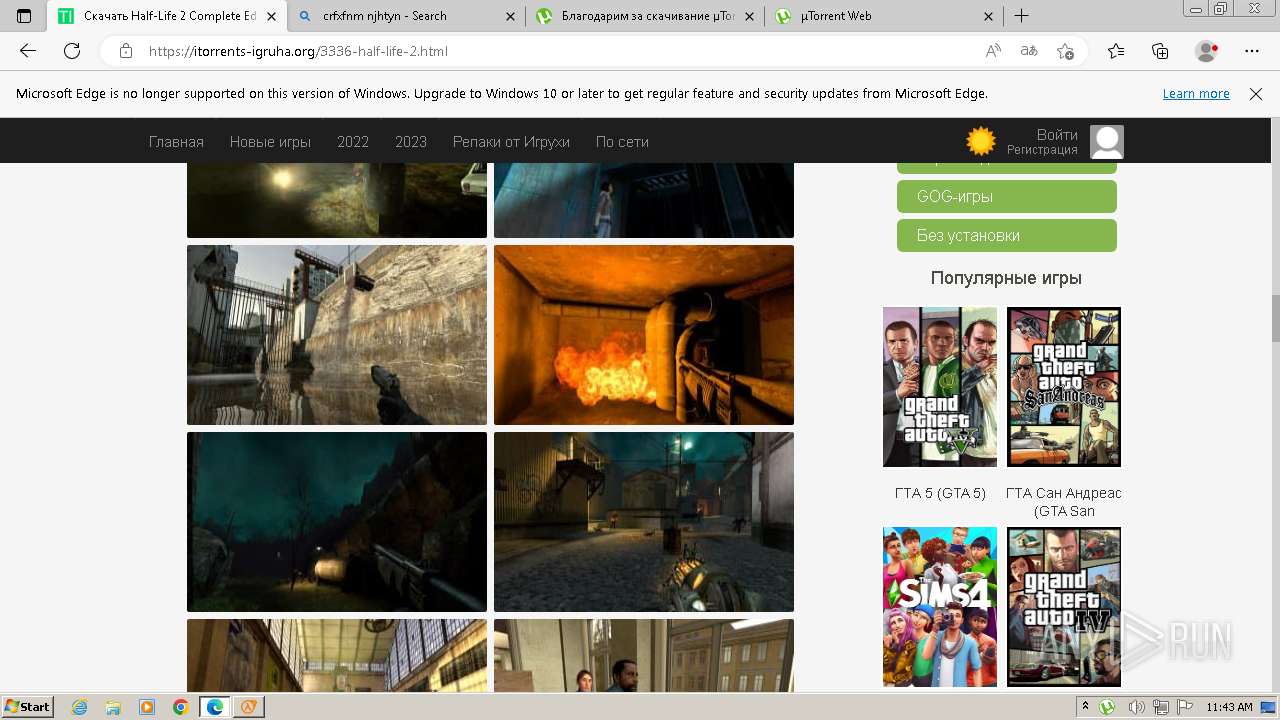Open Favorites list icon

pyautogui.click(x=1116, y=51)
